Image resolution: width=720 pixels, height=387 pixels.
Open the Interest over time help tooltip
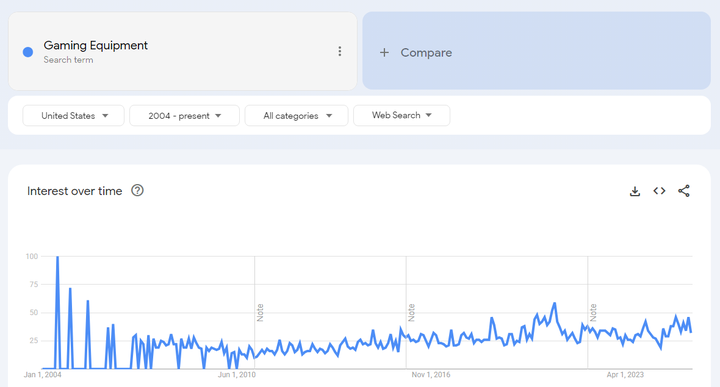point(137,190)
